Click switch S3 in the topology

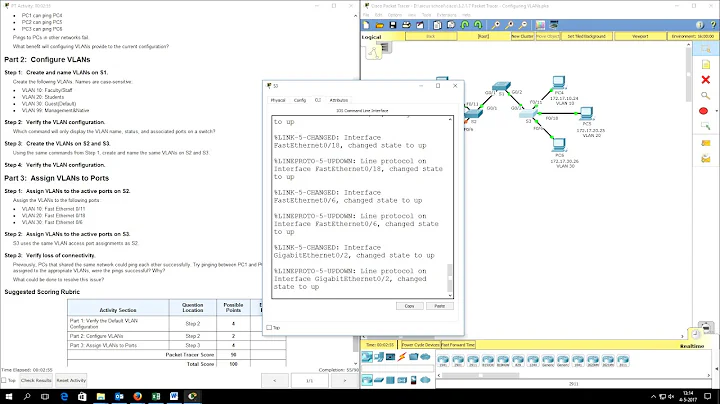pyautogui.click(x=529, y=114)
